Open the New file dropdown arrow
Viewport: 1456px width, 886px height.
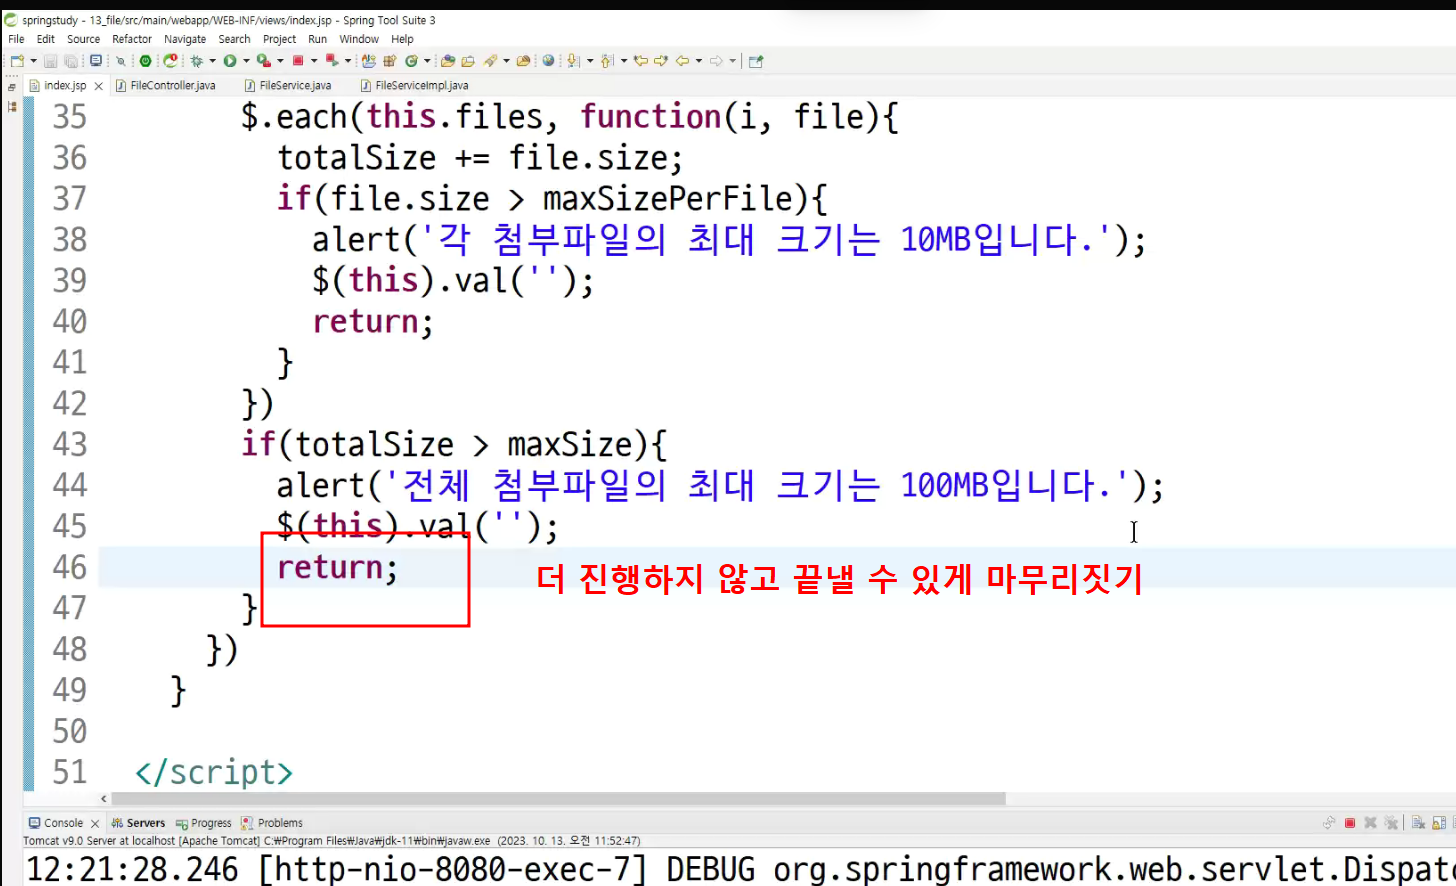point(33,61)
